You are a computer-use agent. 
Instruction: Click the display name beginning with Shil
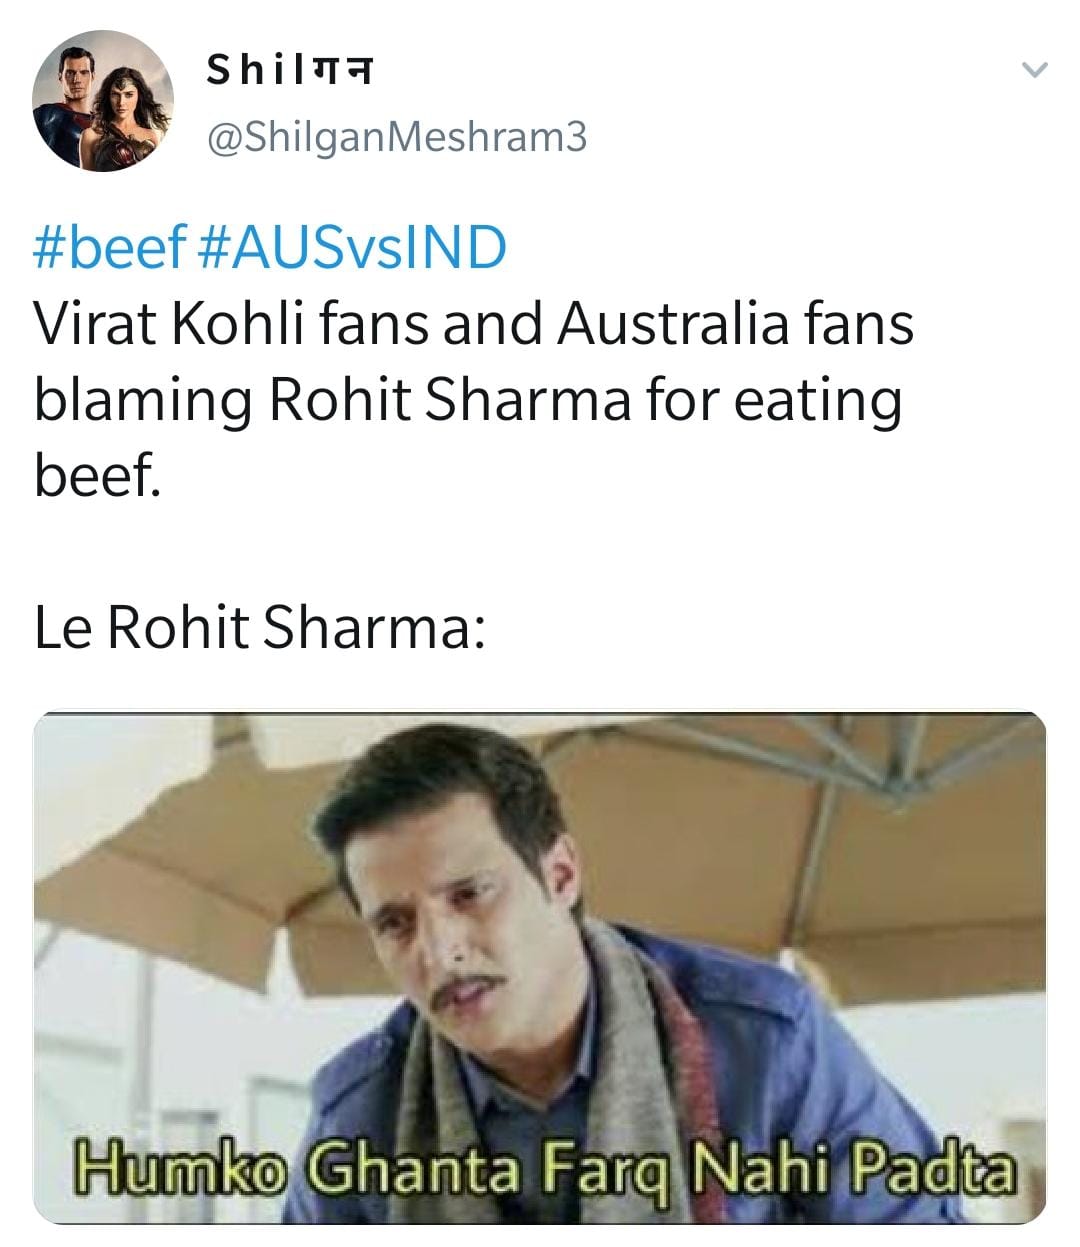(x=289, y=70)
